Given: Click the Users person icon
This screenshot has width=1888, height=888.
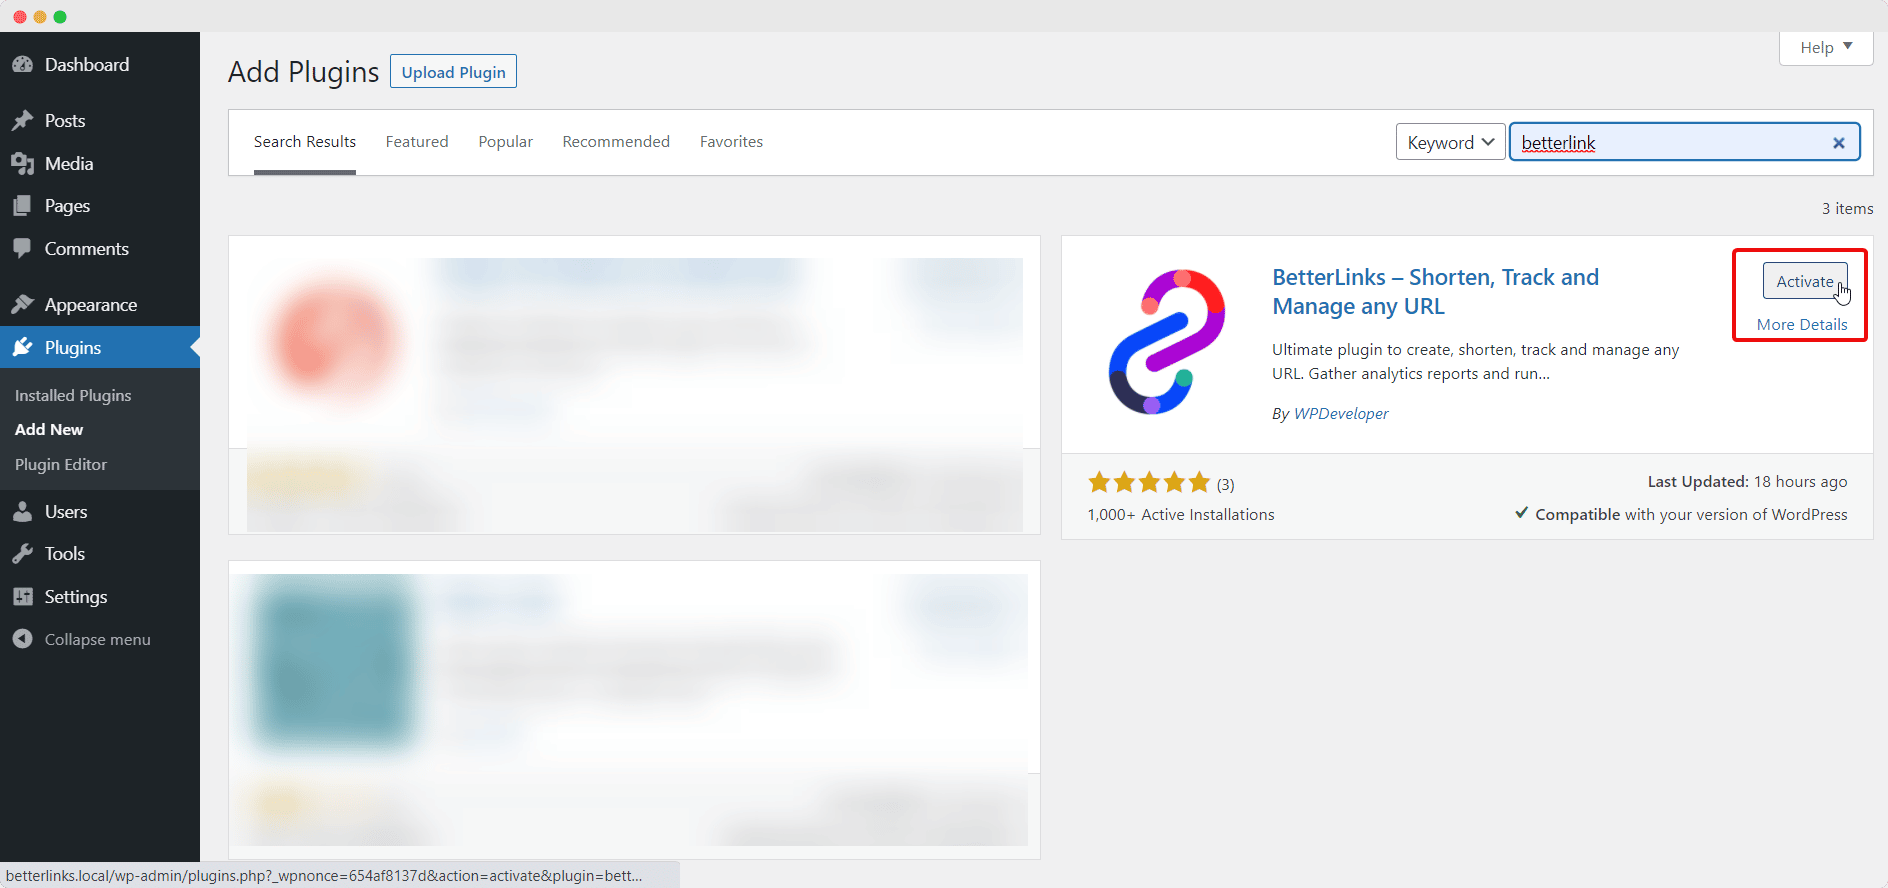Looking at the screenshot, I should [x=23, y=512].
